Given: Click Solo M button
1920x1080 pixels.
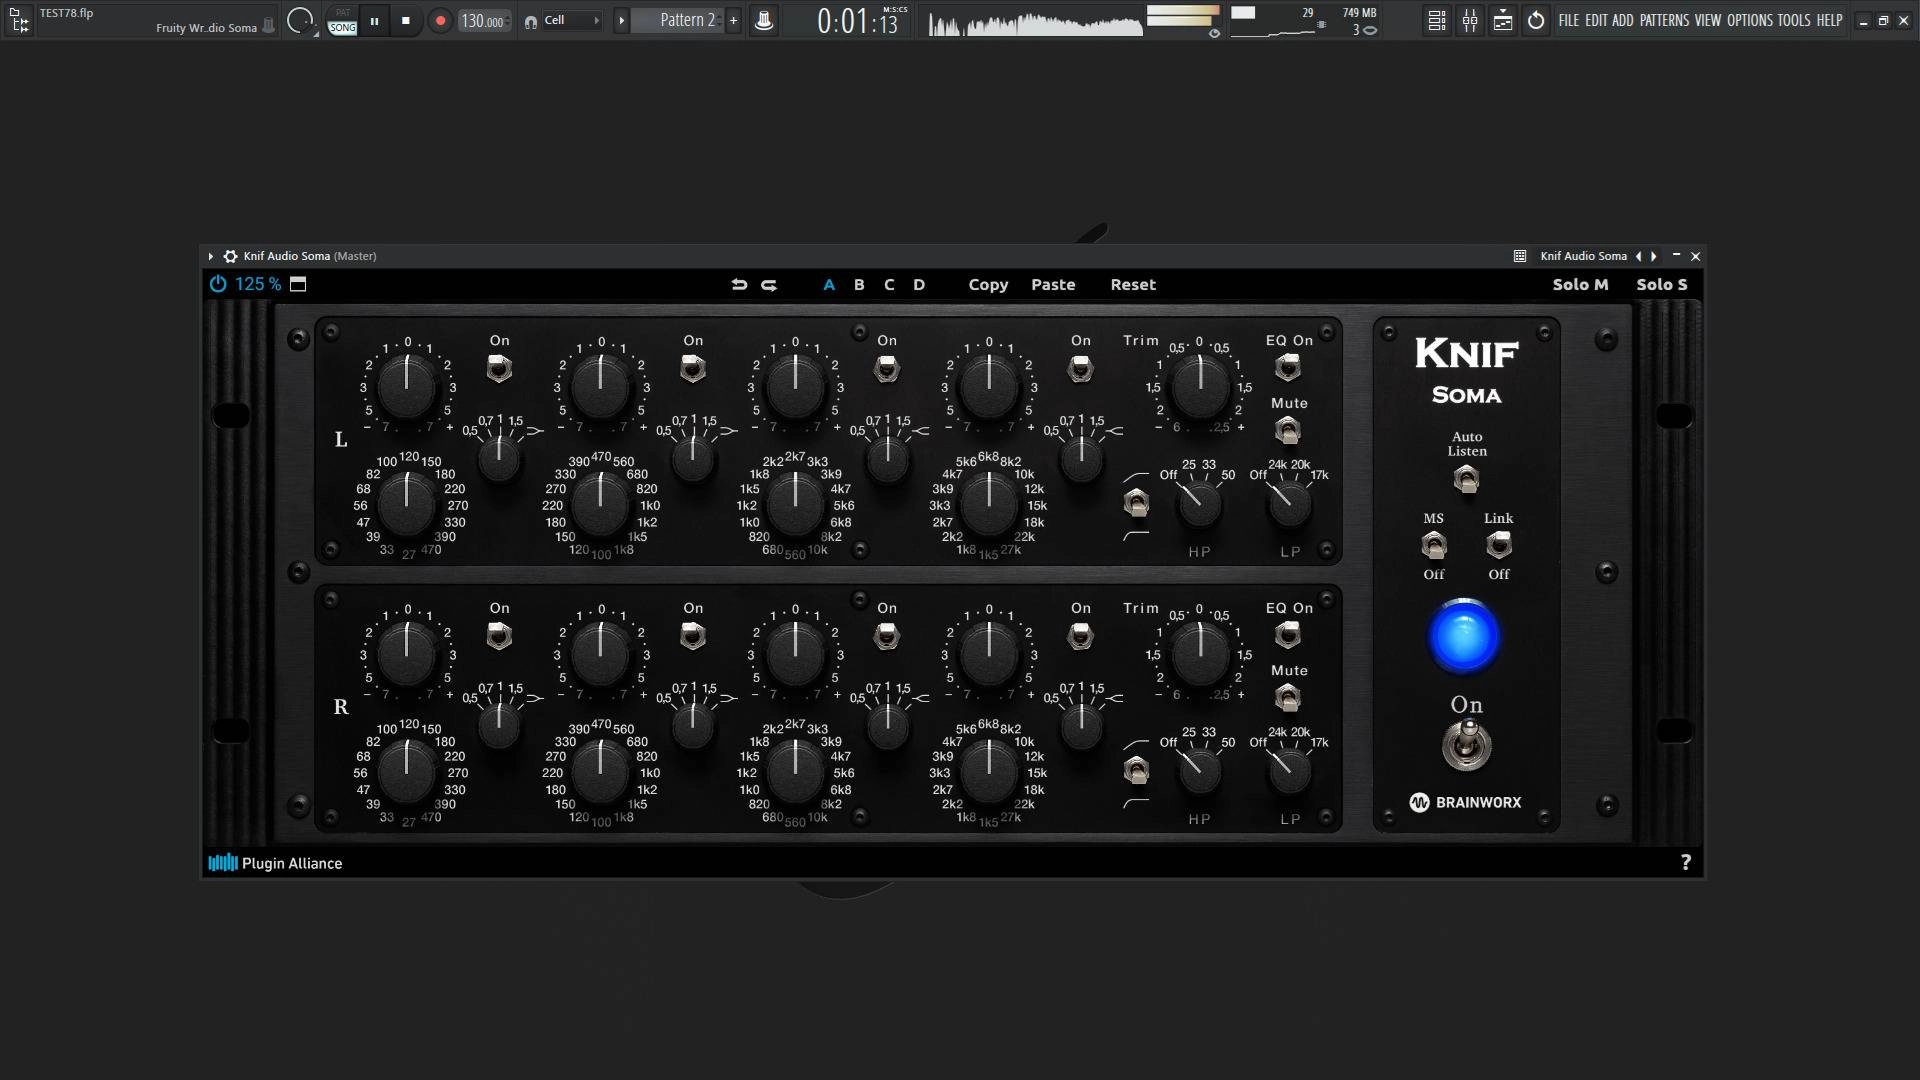Looking at the screenshot, I should 1580,285.
